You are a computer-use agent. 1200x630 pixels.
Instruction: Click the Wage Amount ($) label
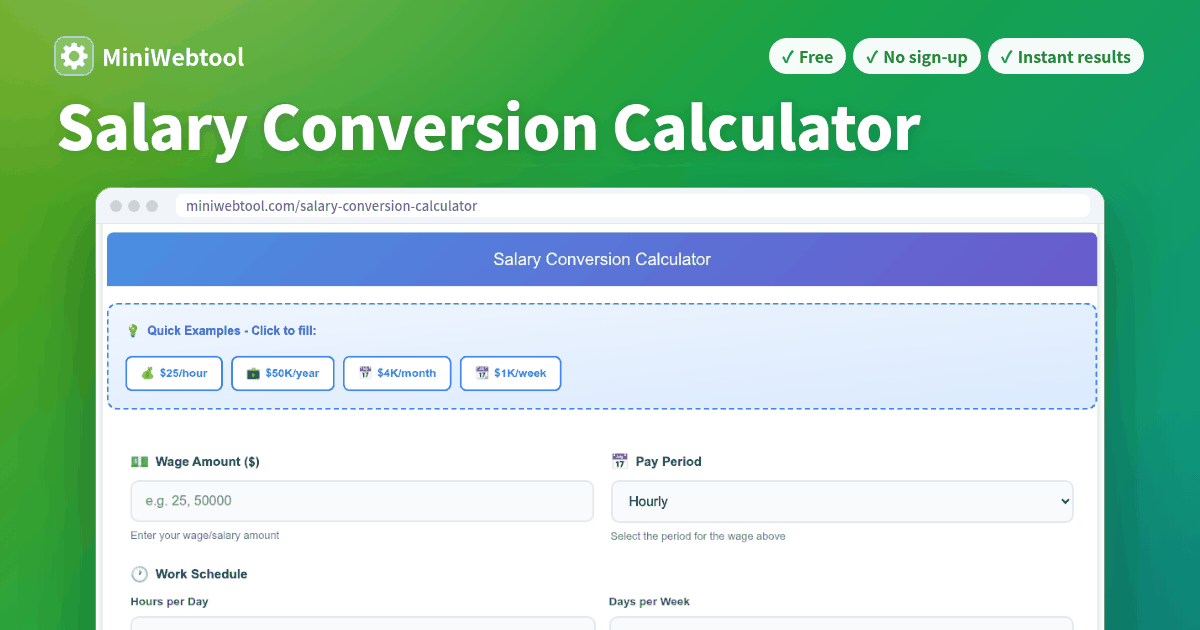[208, 461]
